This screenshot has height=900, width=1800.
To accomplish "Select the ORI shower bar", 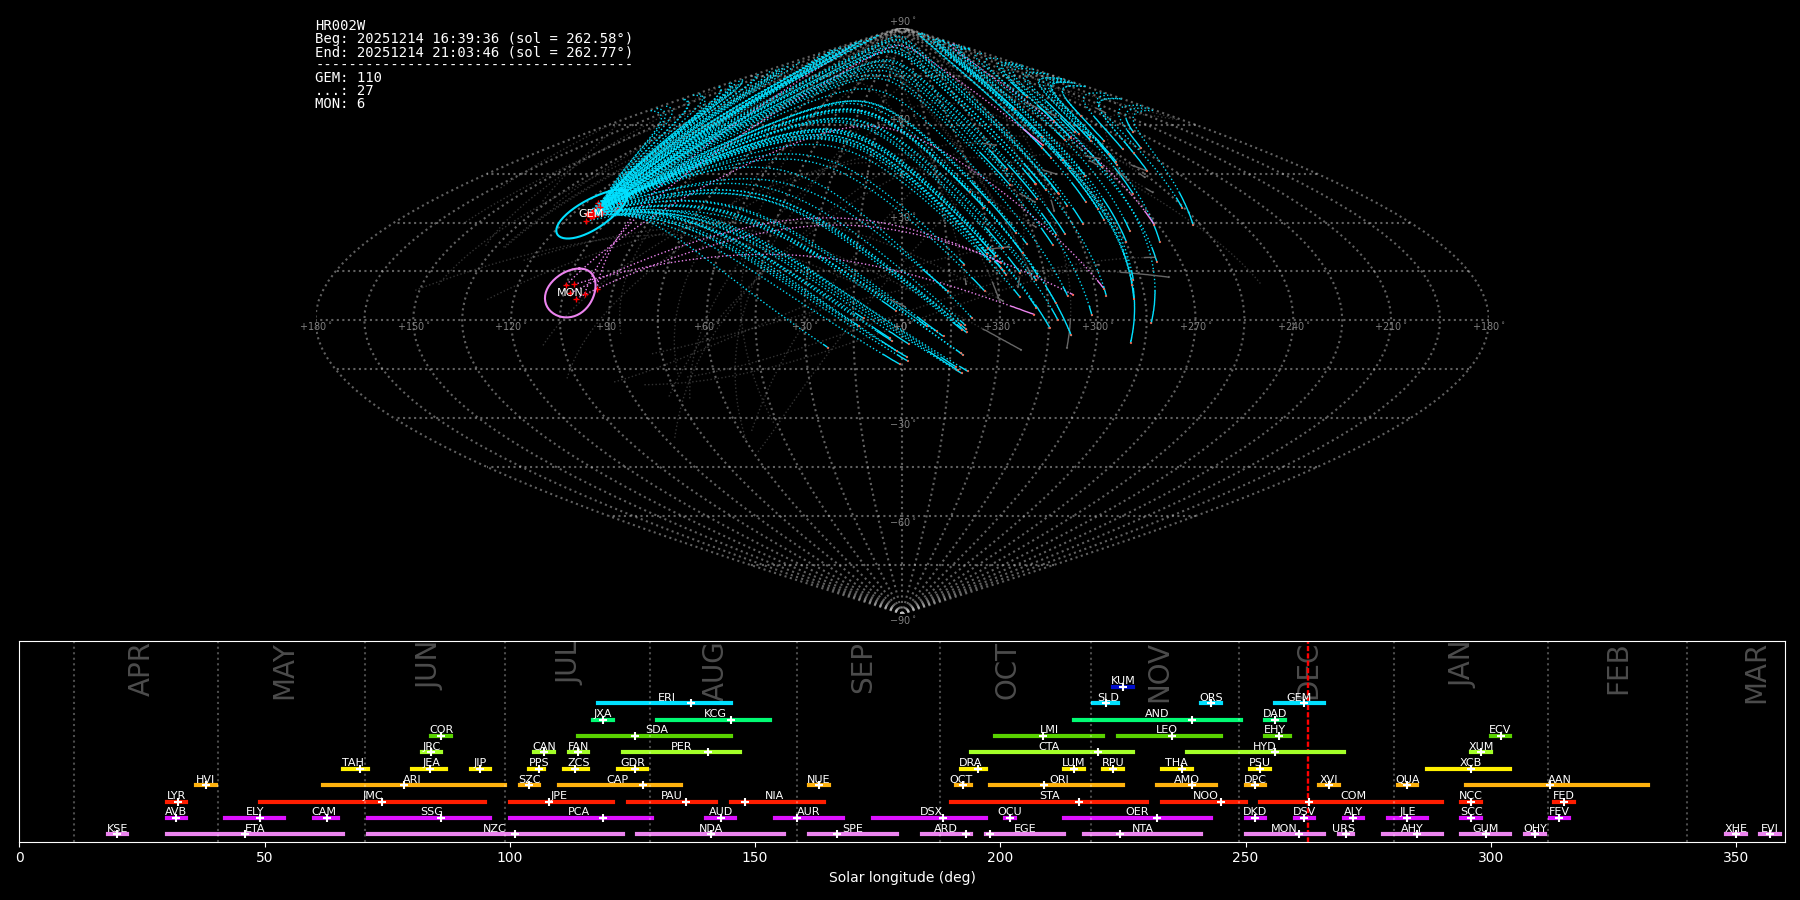I will point(1056,785).
